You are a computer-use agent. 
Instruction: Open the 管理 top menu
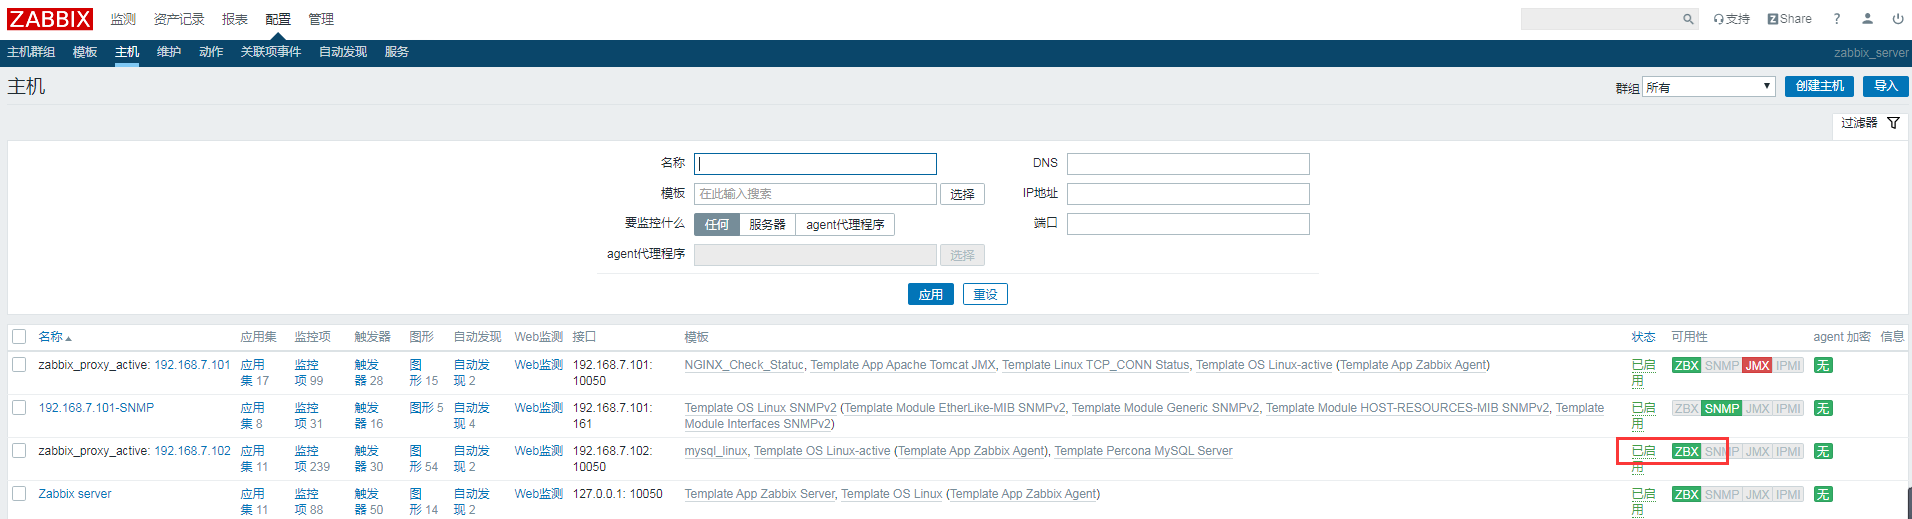click(321, 19)
